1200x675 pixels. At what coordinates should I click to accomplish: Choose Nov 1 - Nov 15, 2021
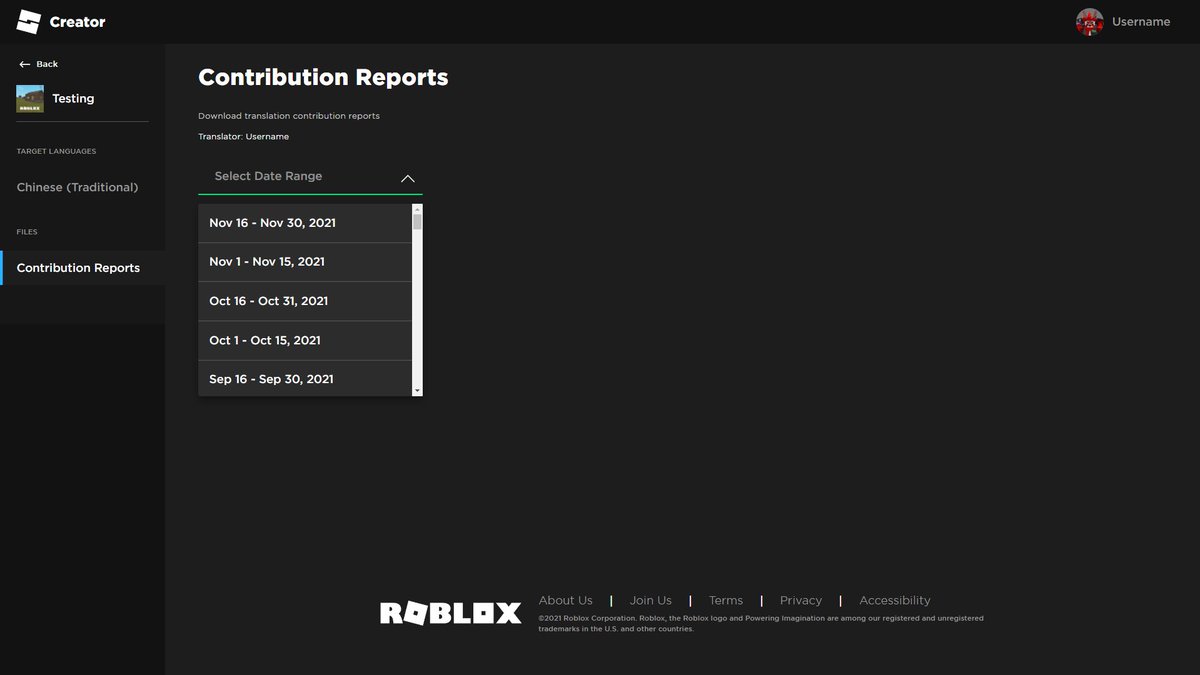point(305,262)
